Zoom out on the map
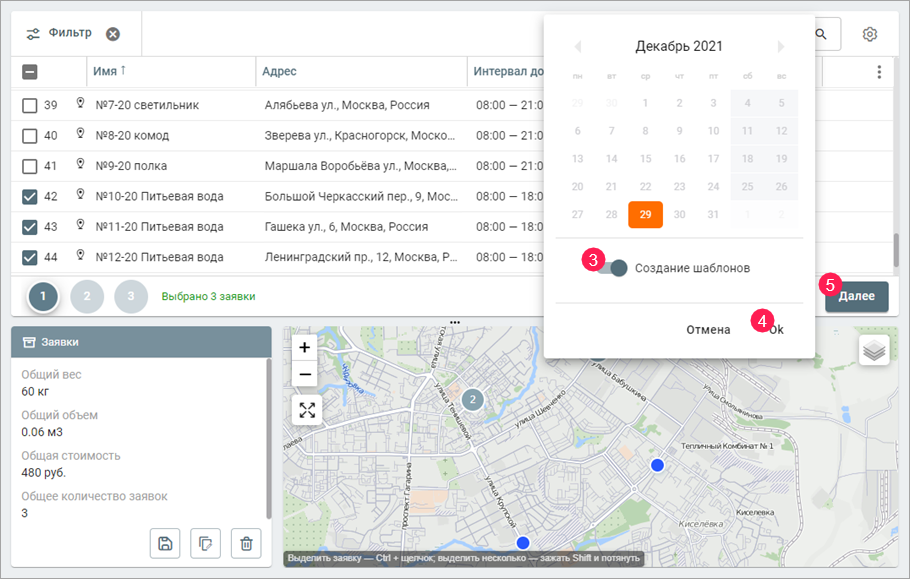The height and width of the screenshot is (579, 910). [306, 375]
